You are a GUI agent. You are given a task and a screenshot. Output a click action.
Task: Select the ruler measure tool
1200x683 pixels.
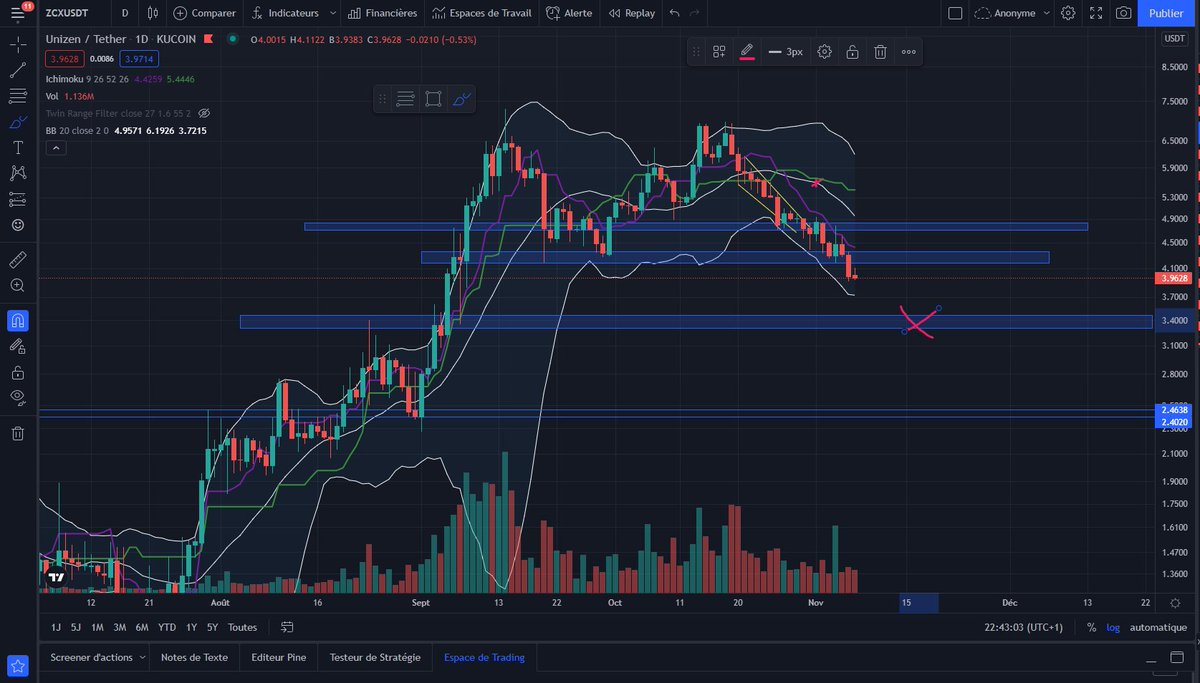pos(18,259)
